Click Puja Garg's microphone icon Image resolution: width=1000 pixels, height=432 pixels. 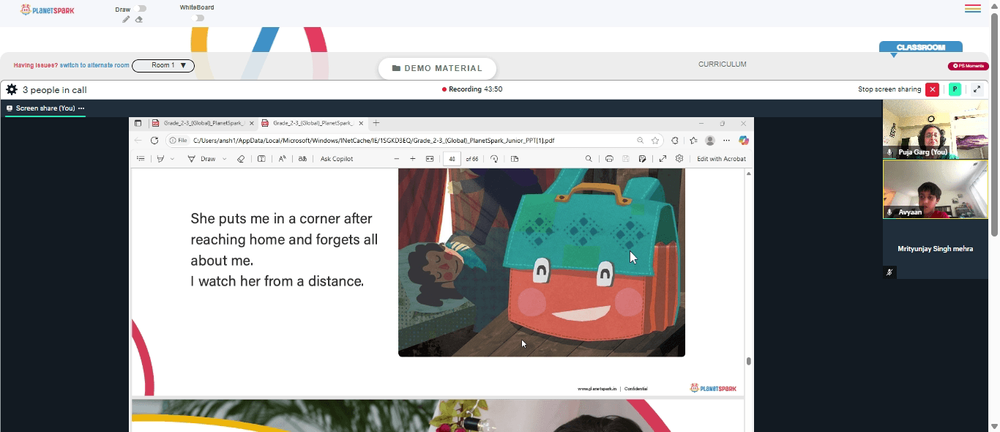click(890, 153)
